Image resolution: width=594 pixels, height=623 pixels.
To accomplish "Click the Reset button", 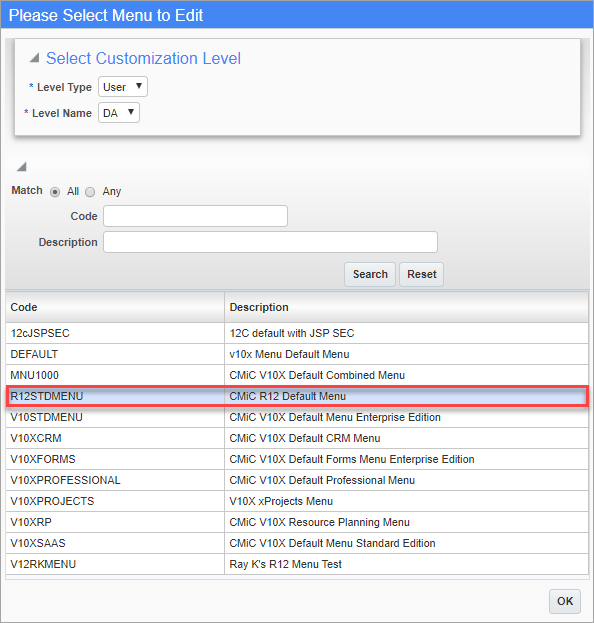I will pos(422,274).
